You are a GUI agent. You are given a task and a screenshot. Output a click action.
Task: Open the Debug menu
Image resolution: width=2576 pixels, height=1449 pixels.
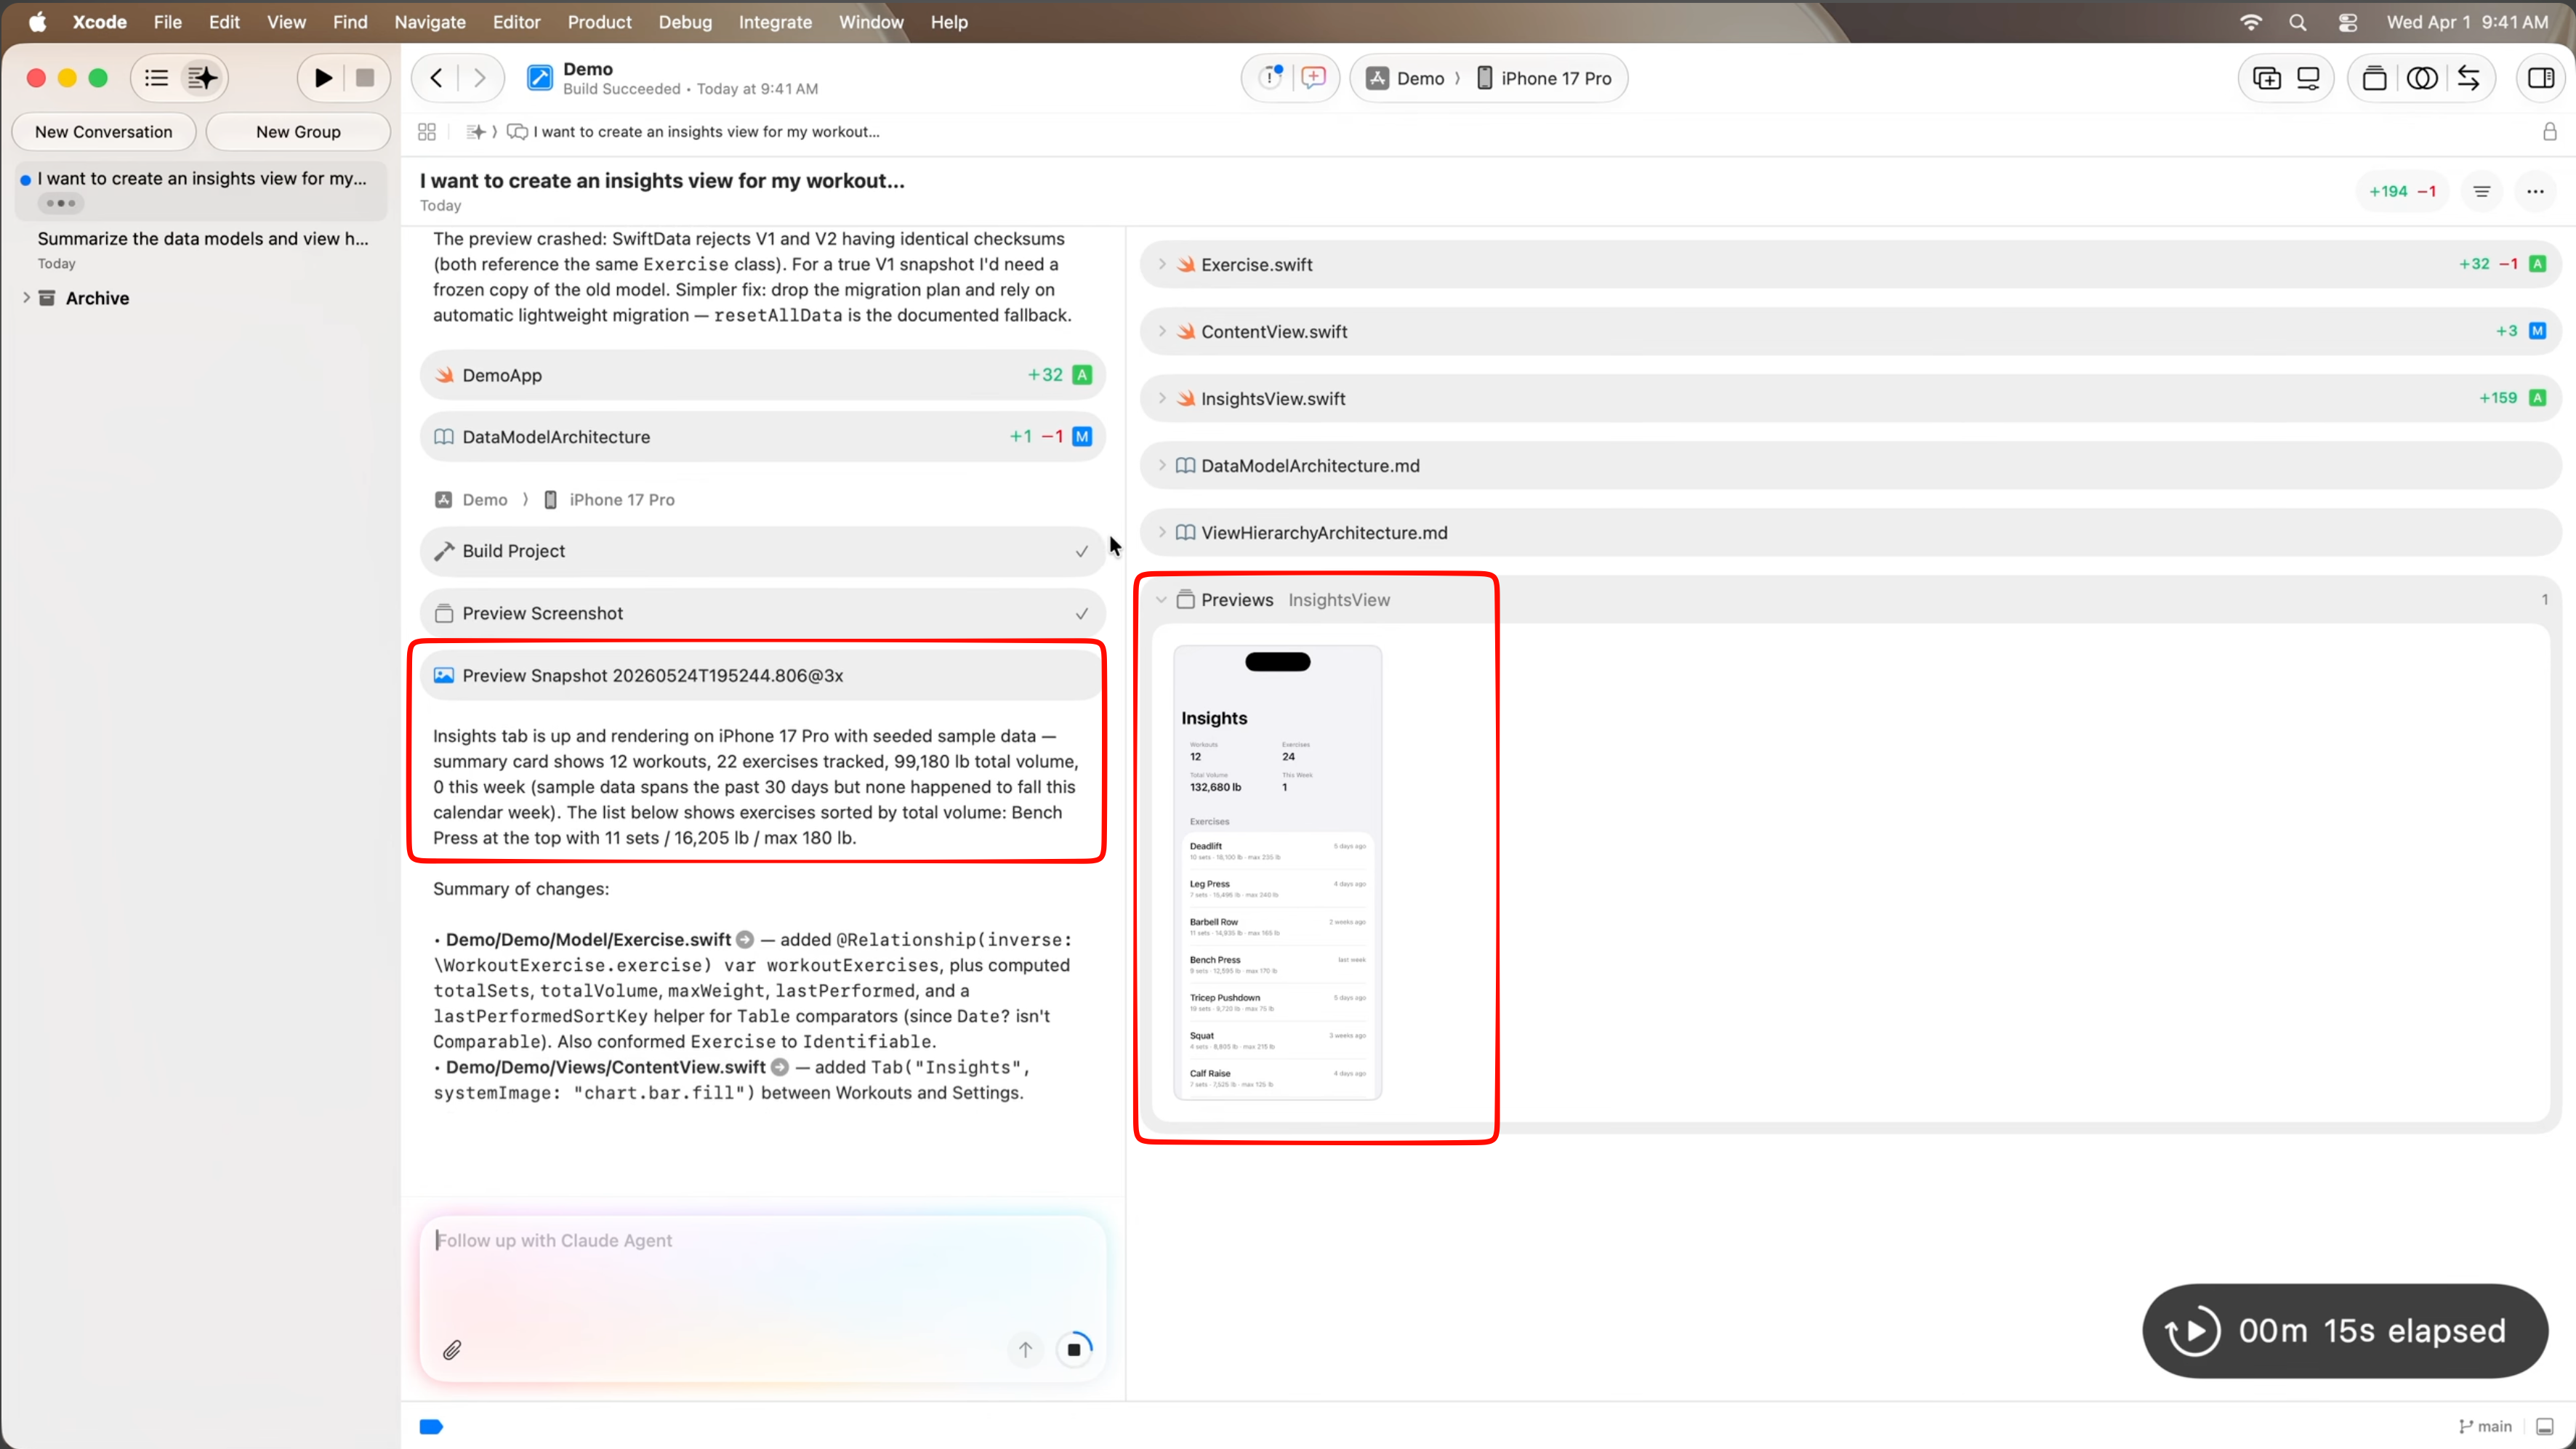(x=685, y=22)
